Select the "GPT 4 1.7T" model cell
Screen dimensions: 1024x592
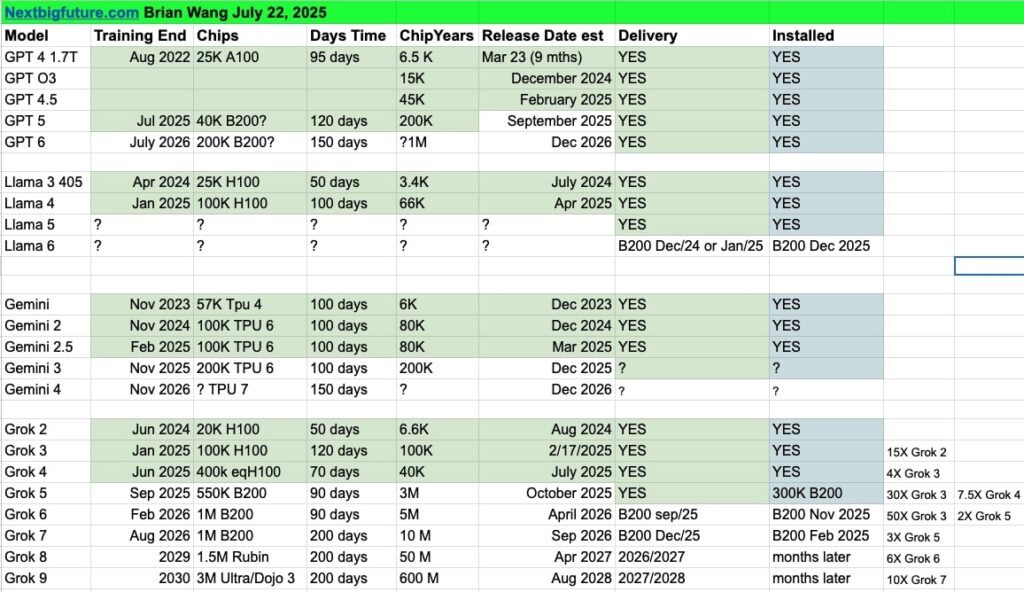pos(46,57)
